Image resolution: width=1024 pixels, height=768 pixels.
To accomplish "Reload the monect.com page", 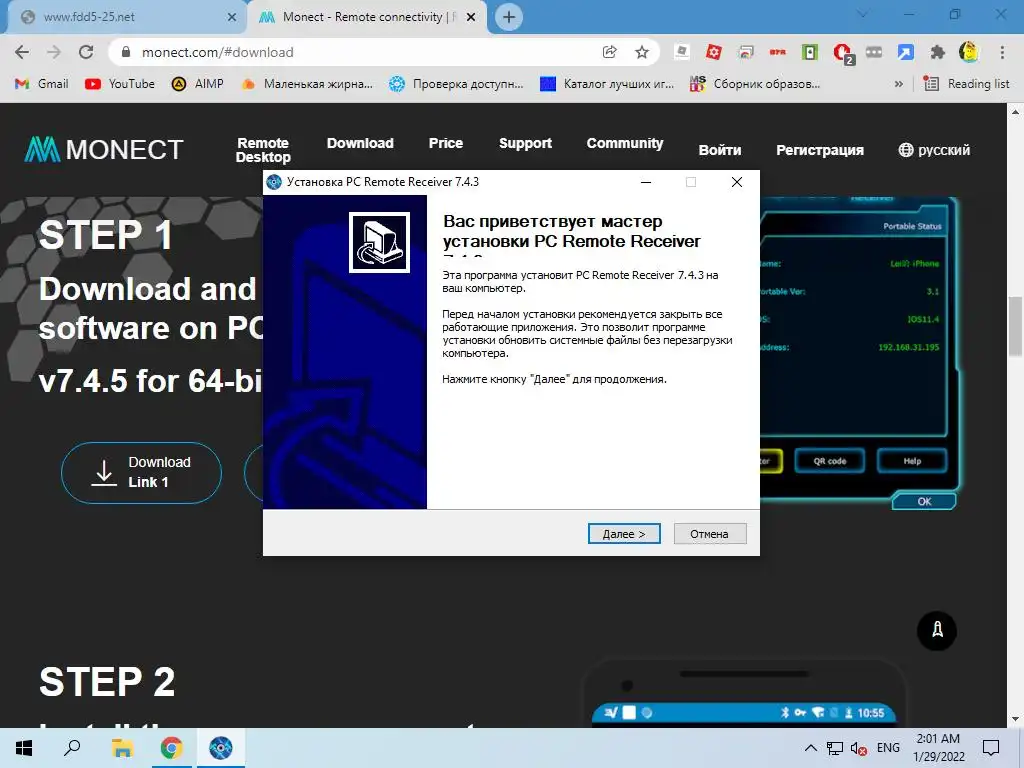I will tap(86, 52).
